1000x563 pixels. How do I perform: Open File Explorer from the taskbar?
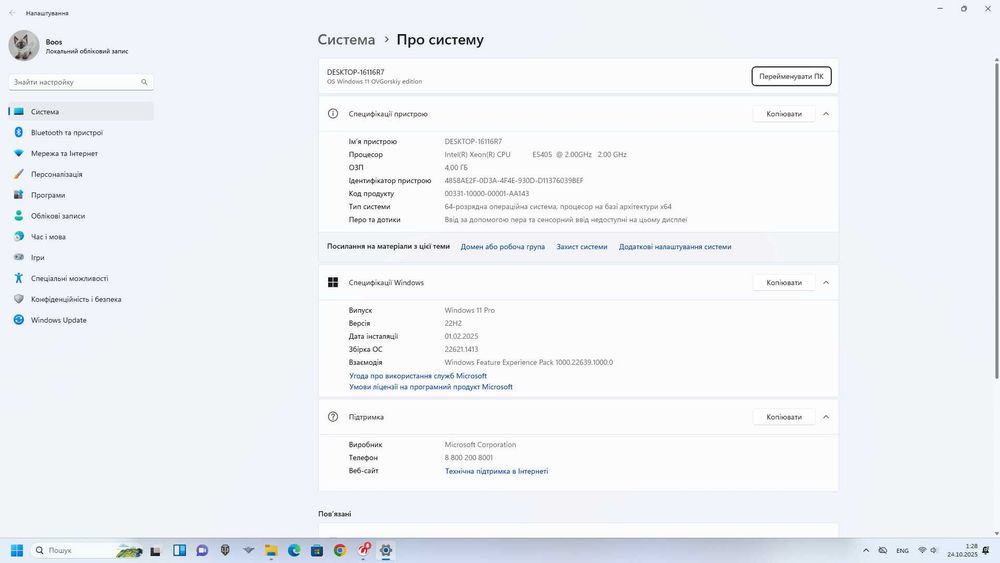(x=271, y=550)
